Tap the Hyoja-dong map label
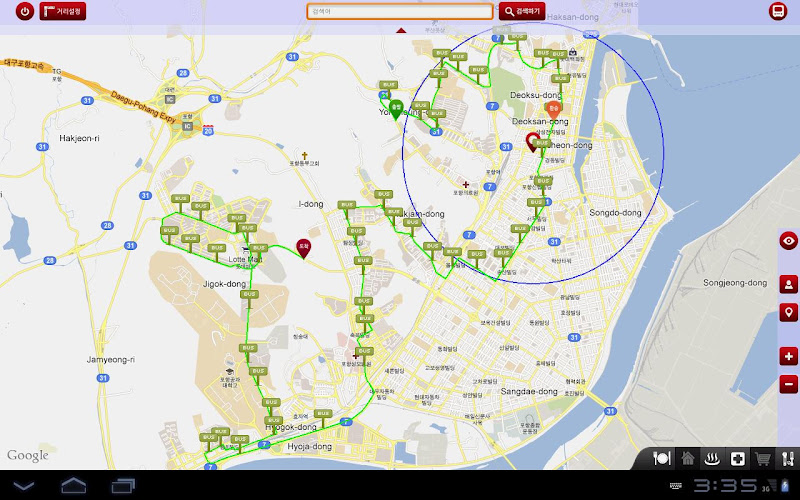800x500 pixels. pyautogui.click(x=309, y=446)
